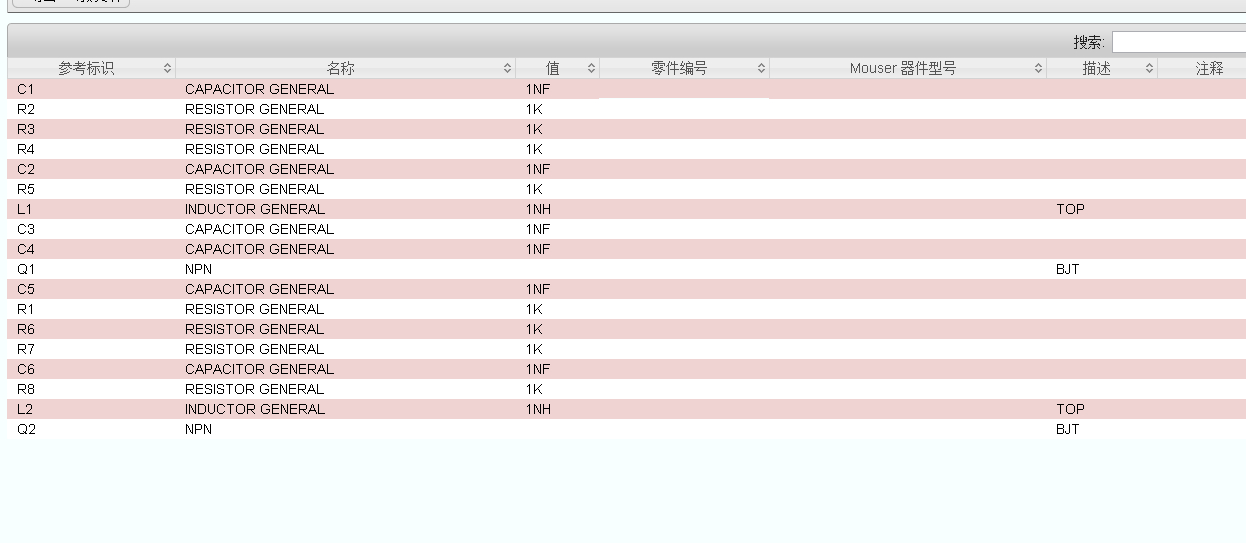This screenshot has width=1246, height=543.
Task: Select the R6 reference cell
Action: (26, 329)
